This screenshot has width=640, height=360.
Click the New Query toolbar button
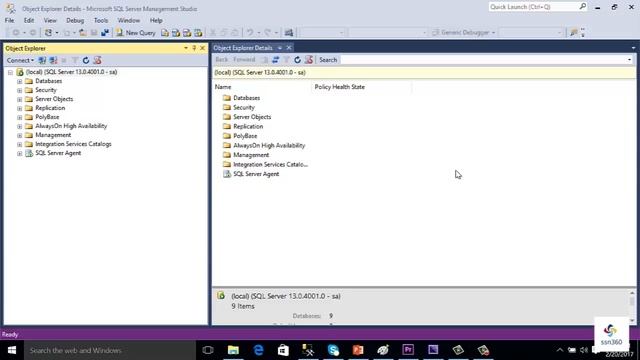coord(136,33)
